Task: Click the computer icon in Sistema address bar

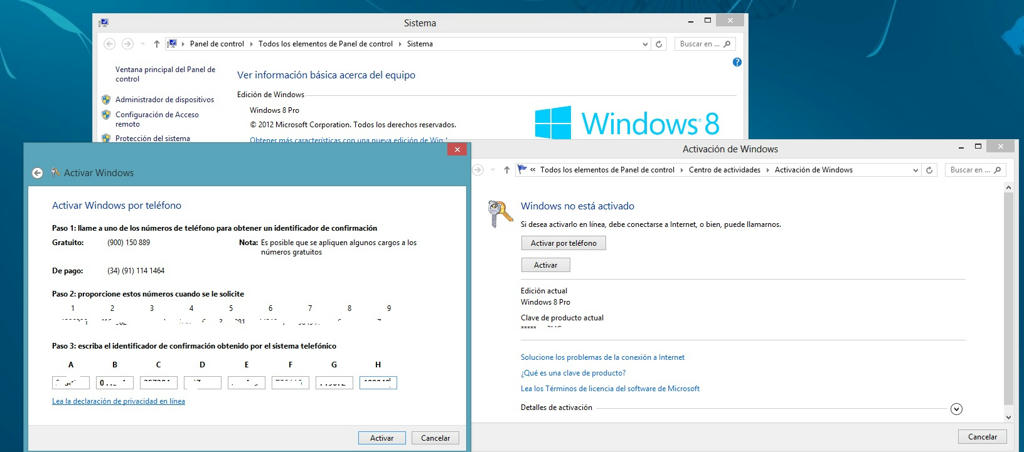Action: (172, 44)
